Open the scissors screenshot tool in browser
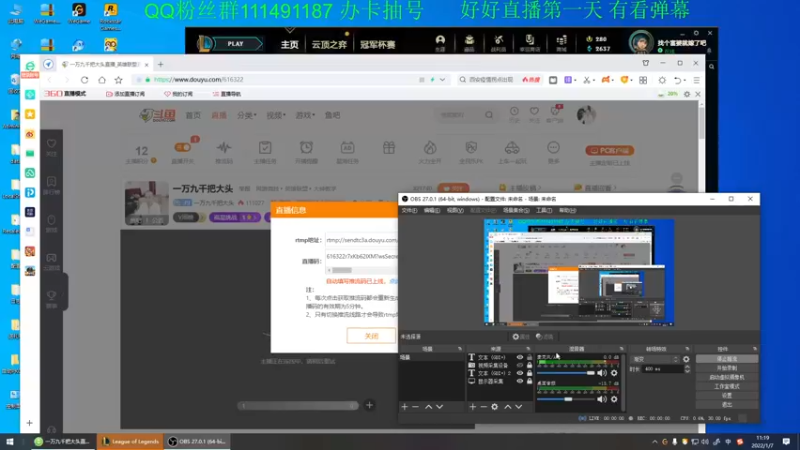This screenshot has width=800, height=450. (x=587, y=80)
